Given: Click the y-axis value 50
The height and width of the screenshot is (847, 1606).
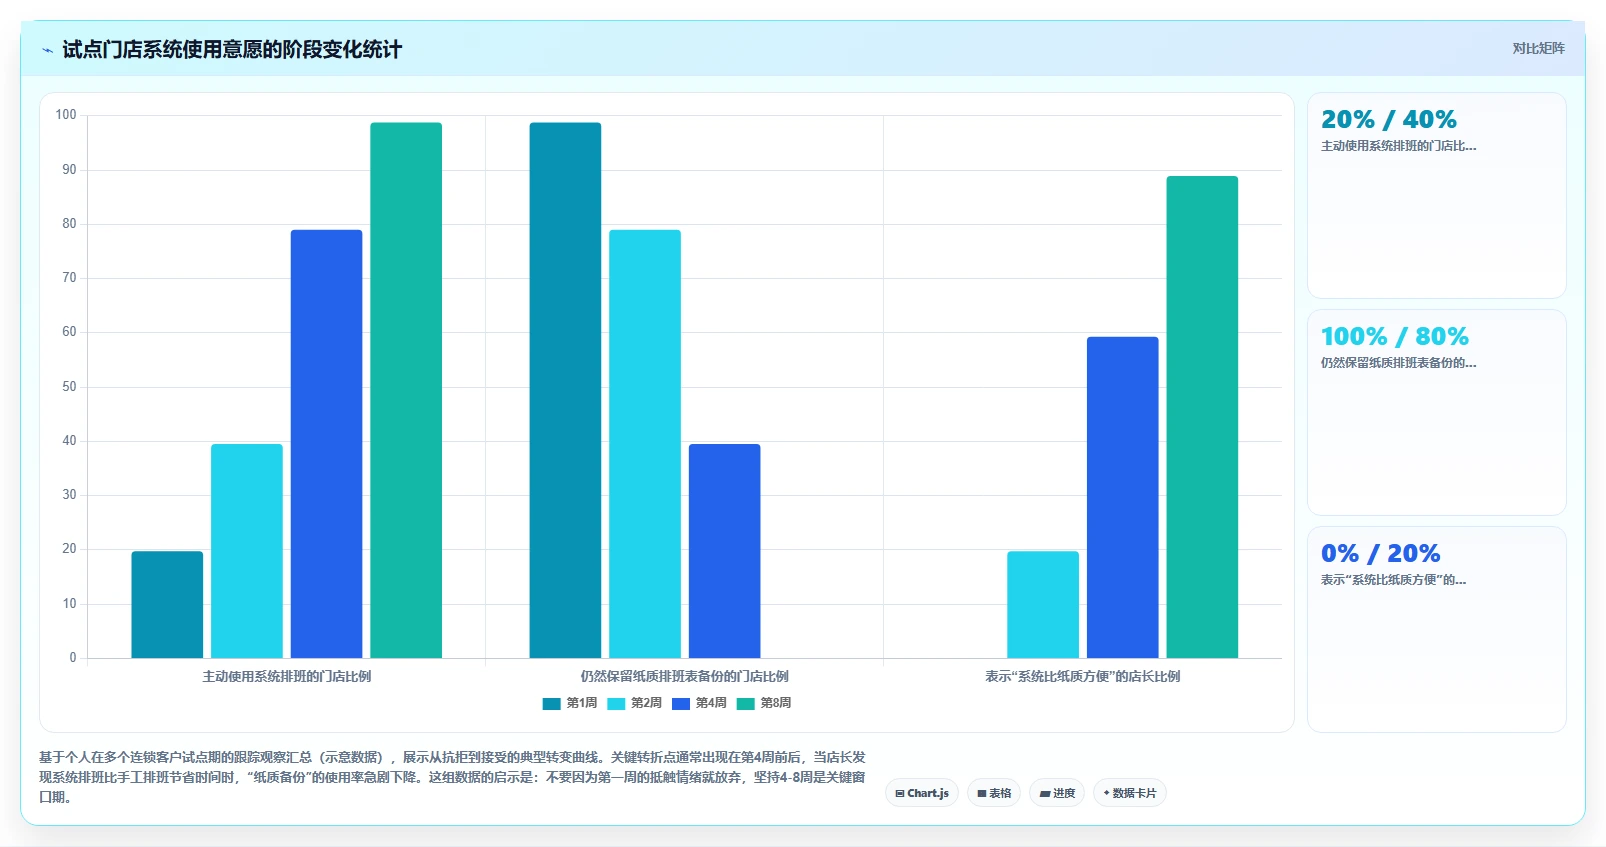Looking at the screenshot, I should pyautogui.click(x=69, y=387).
